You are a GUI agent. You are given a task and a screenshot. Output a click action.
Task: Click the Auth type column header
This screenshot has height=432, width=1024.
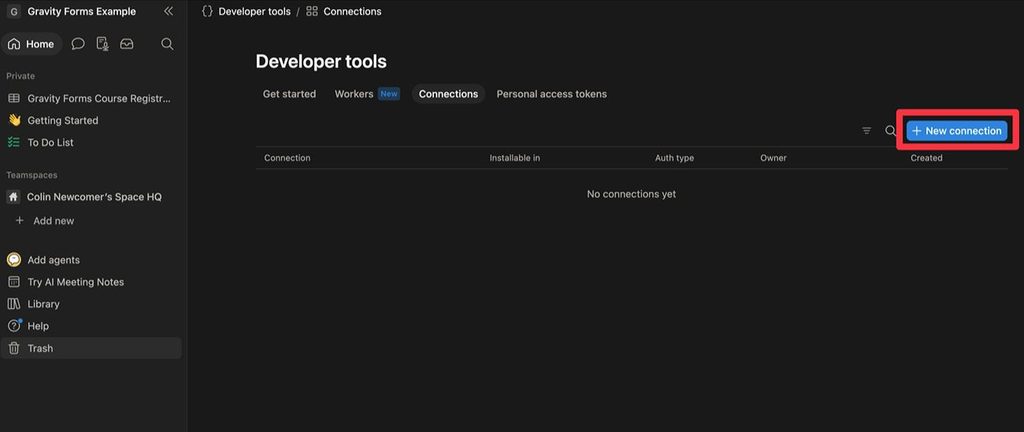[675, 158]
